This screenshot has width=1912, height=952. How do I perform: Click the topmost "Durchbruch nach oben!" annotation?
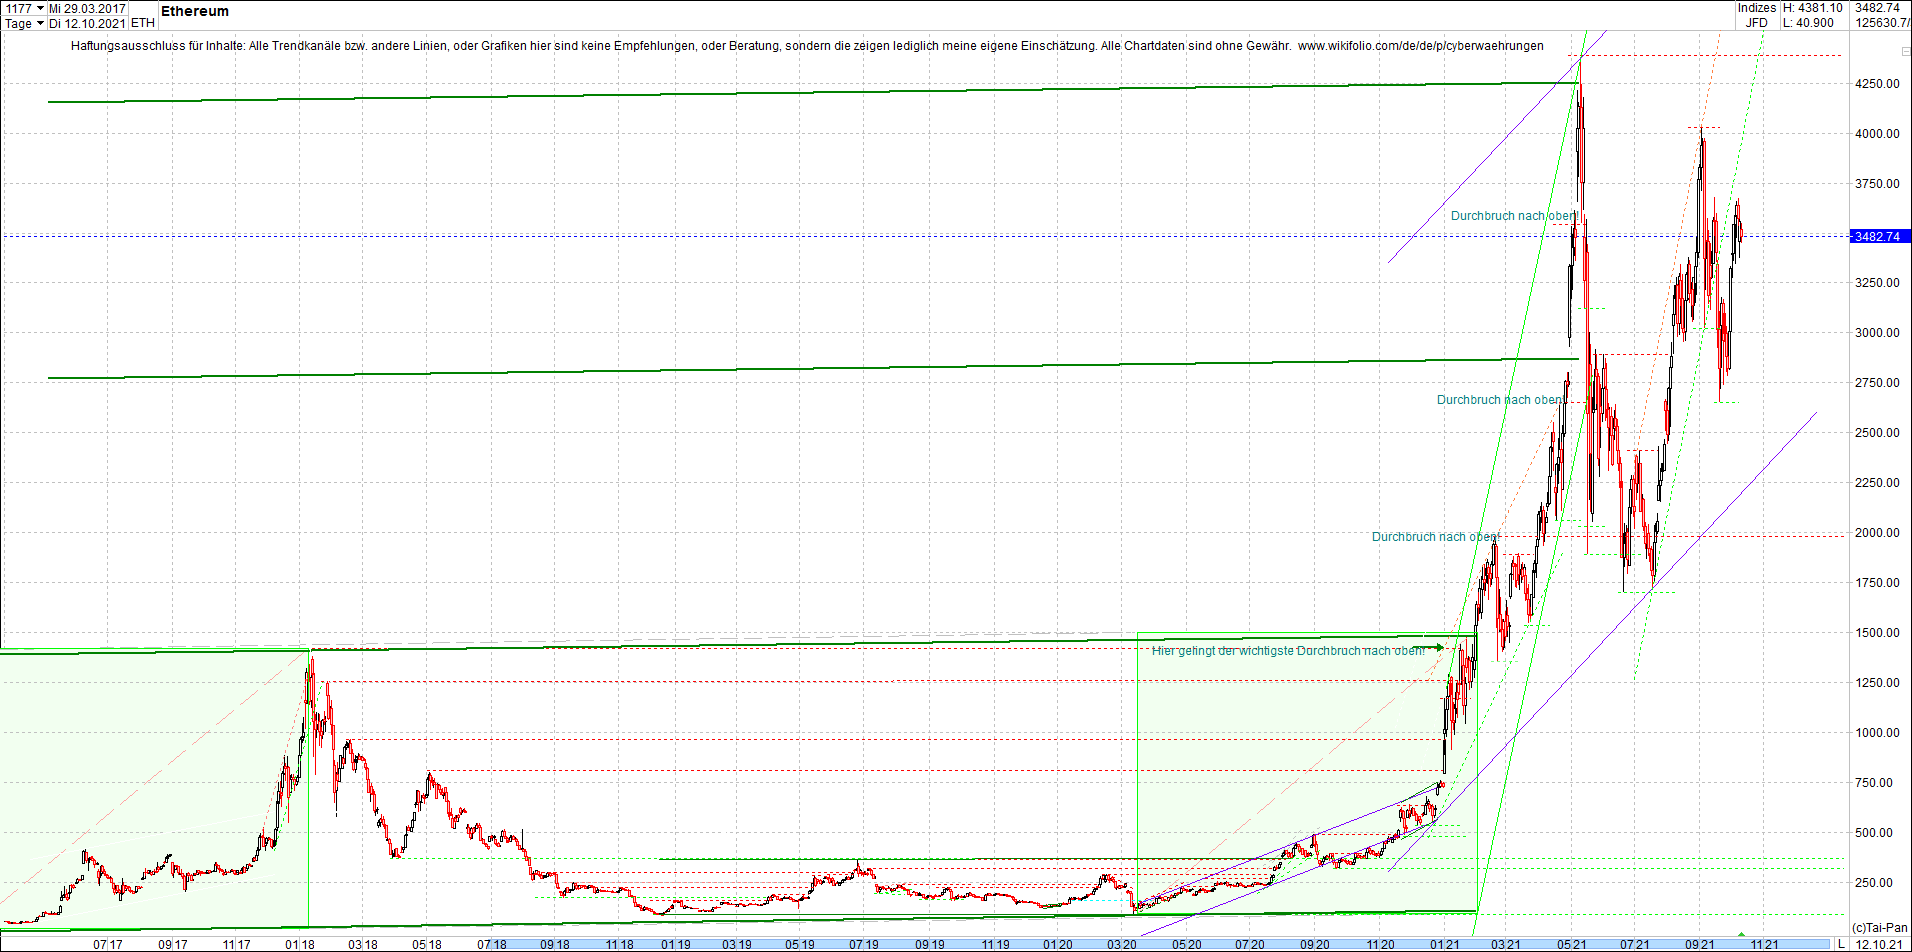pyautogui.click(x=1513, y=216)
